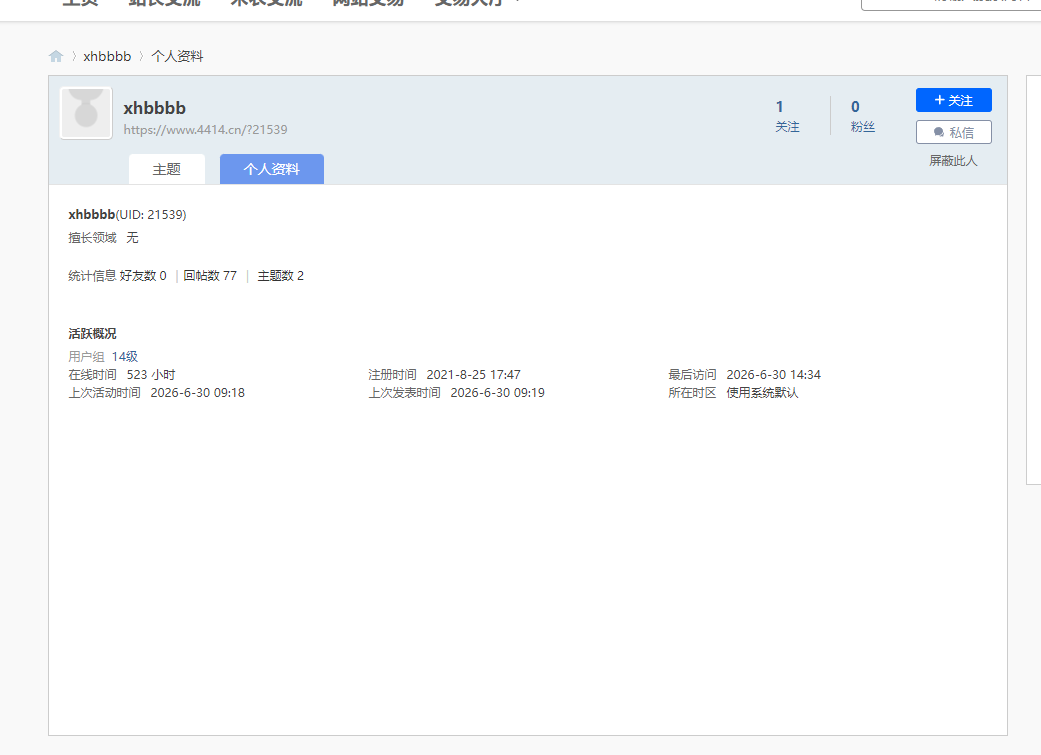The width and height of the screenshot is (1041, 755).
Task: Switch to the 主题 tab
Action: (x=167, y=169)
